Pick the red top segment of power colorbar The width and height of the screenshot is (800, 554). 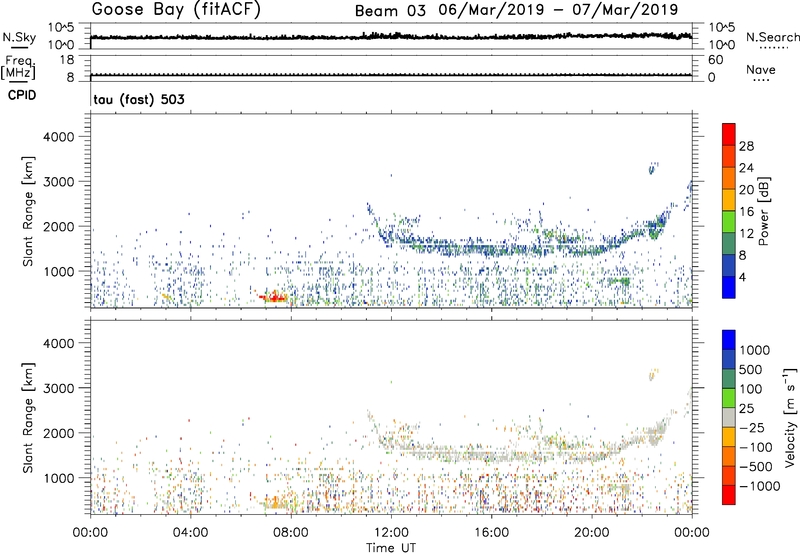pos(729,134)
